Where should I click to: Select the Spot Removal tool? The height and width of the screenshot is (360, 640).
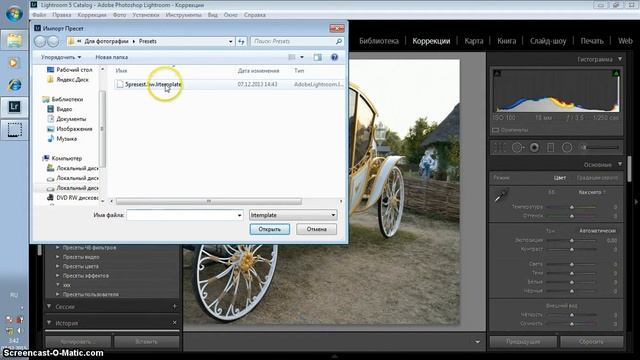click(518, 147)
